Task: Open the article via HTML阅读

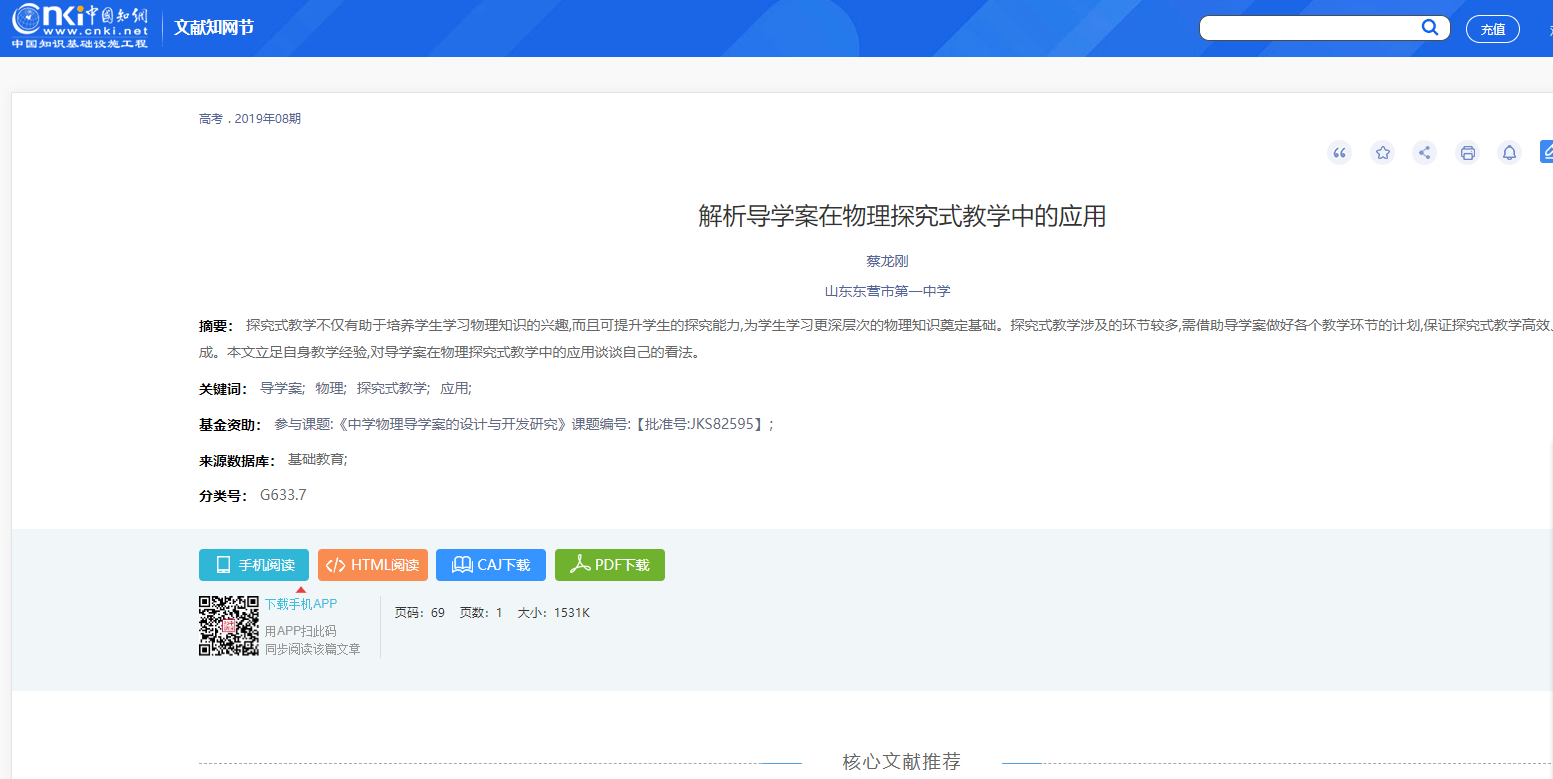Action: coord(373,565)
